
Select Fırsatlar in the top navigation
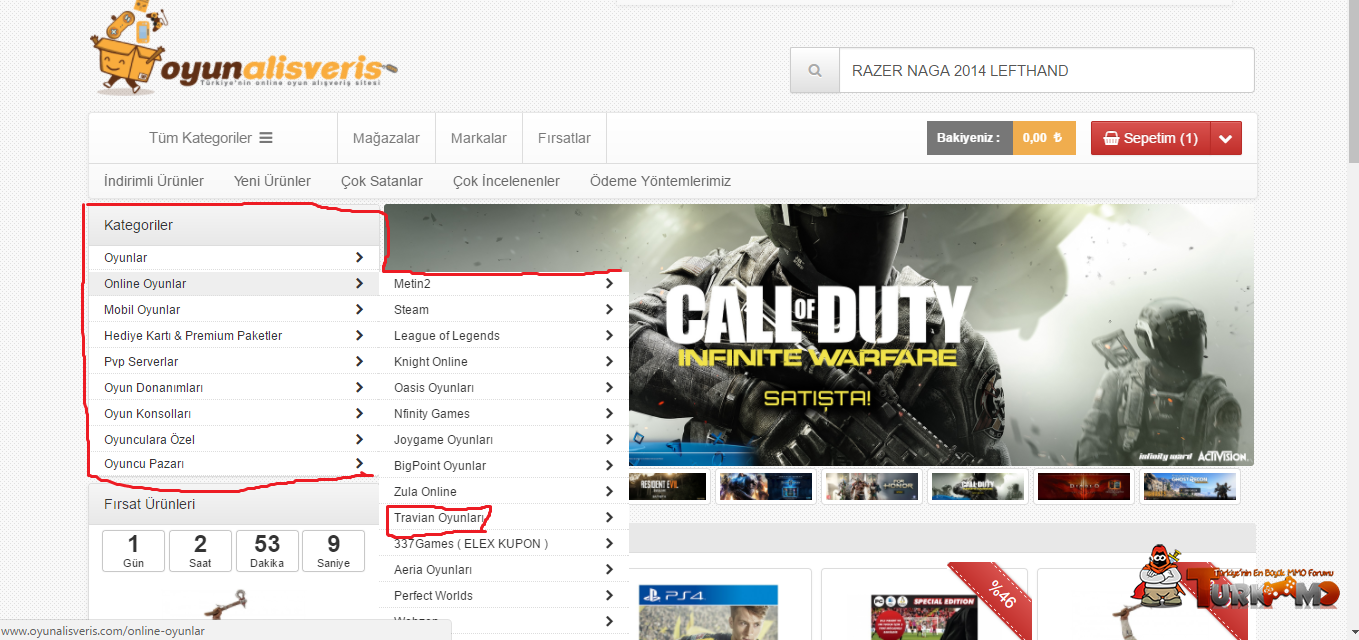tap(564, 138)
